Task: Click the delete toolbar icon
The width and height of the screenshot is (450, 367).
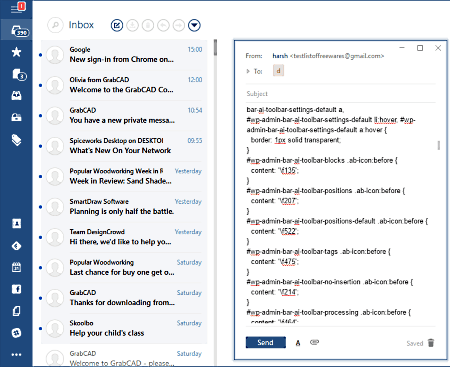Action: [x=148, y=25]
